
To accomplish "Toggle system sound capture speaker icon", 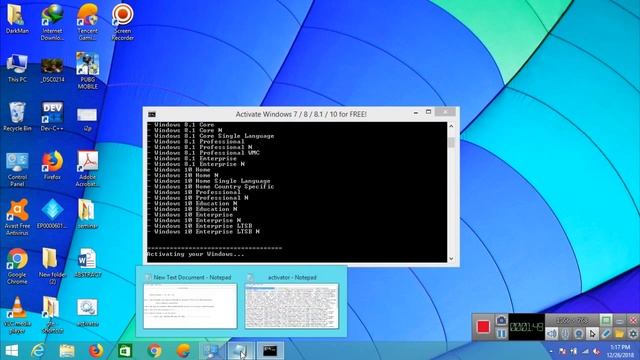I will pyautogui.click(x=551, y=333).
